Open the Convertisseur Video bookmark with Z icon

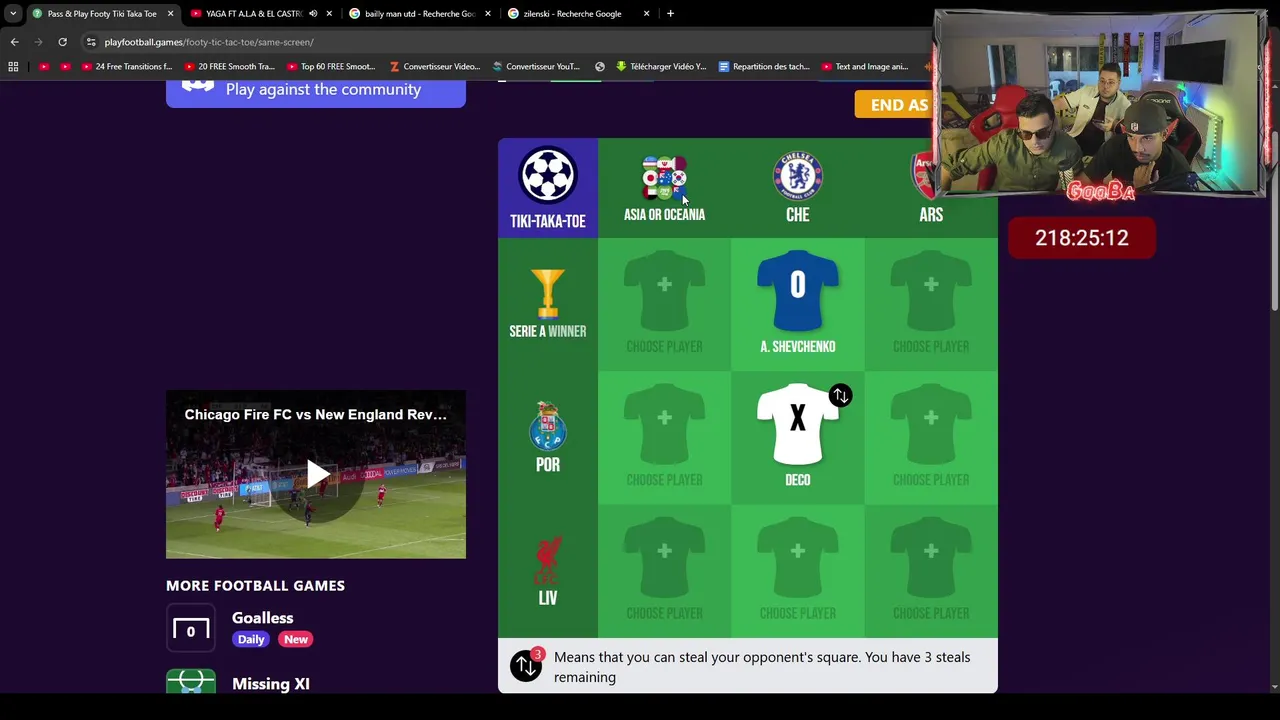click(x=435, y=67)
